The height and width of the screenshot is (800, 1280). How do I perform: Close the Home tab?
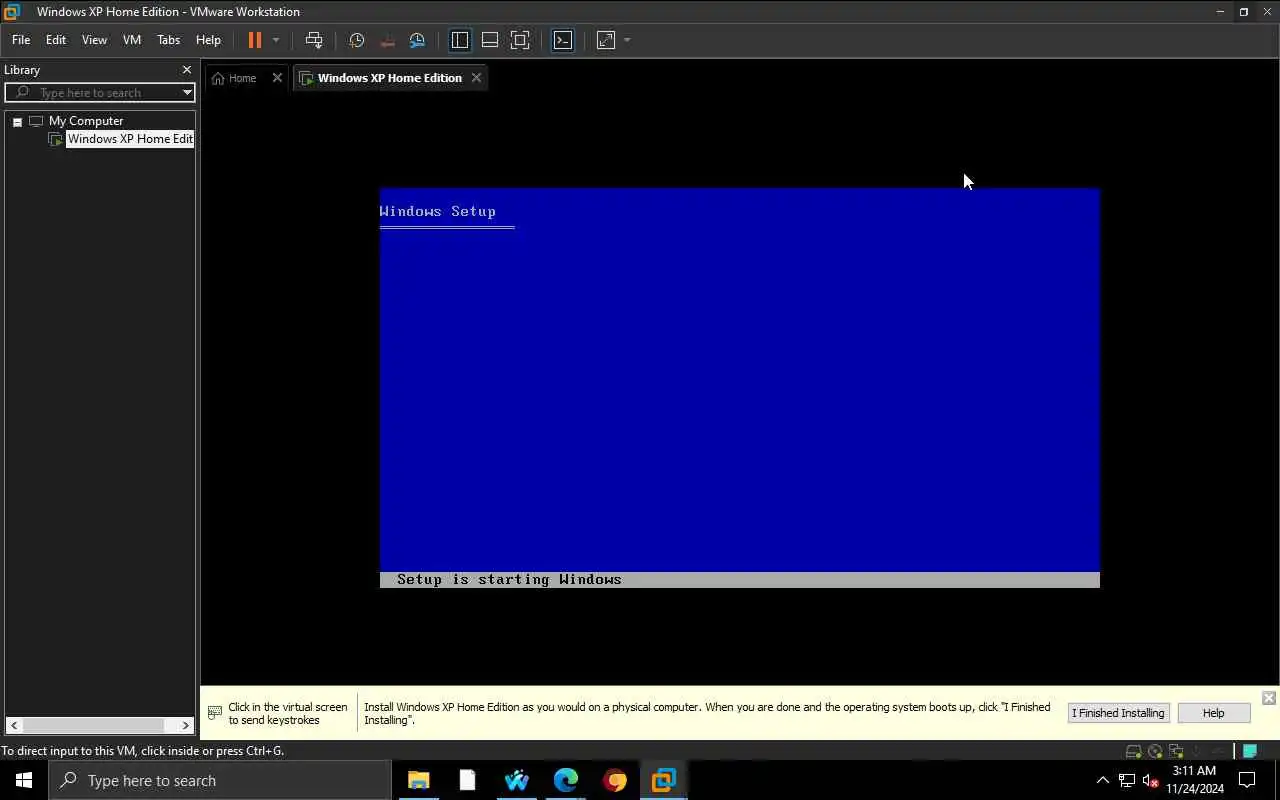[277, 78]
